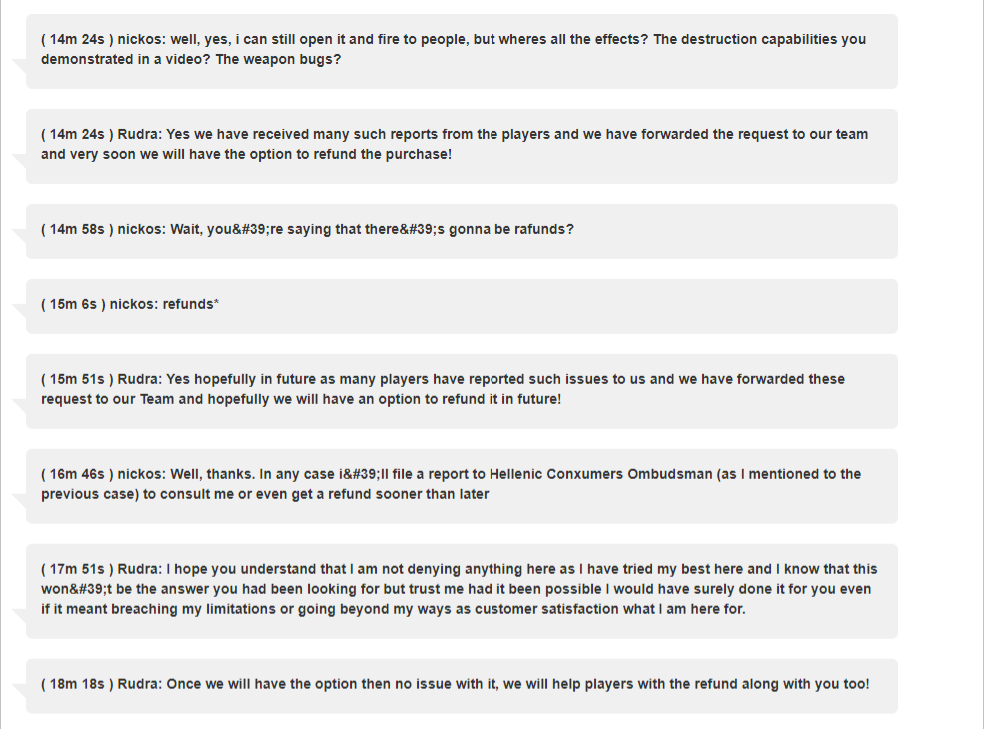984x729 pixels.
Task: Select Rudra's final 18m 18s message
Action: tap(462, 686)
